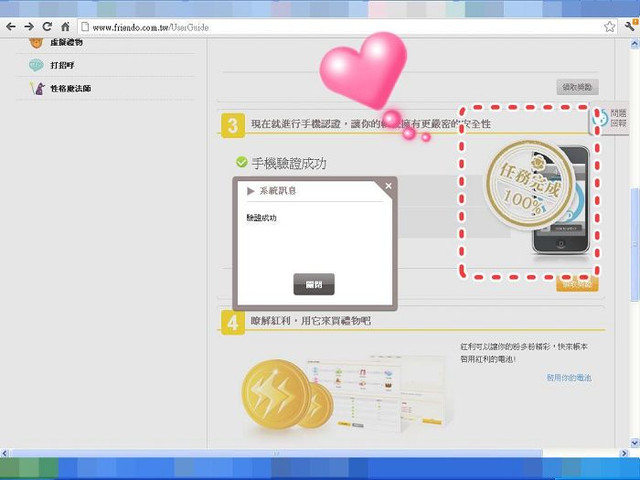640x480 pixels.
Task: Click horizontal scrollbar left arrow
Action: [x=4, y=453]
